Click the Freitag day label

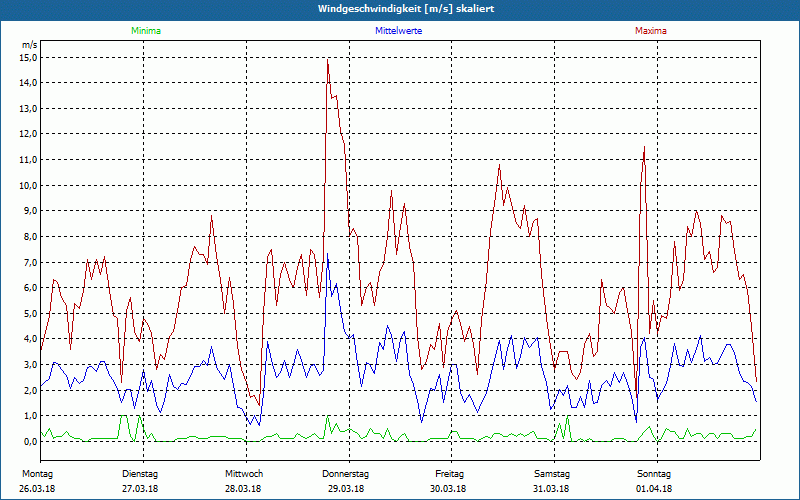(449, 474)
